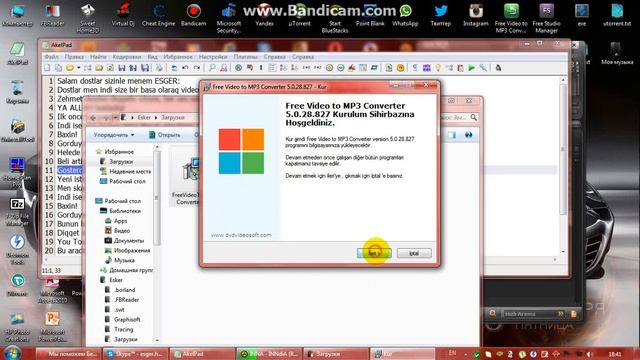
Task: Open the Файл menu in AkelPad
Action: point(51,57)
